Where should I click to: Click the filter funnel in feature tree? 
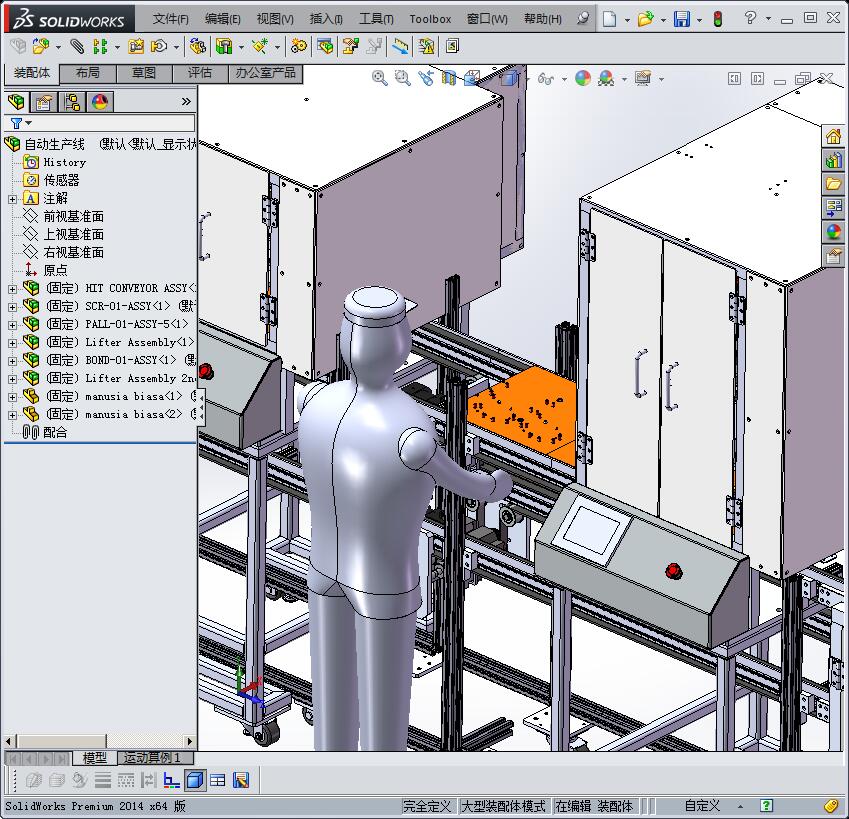16,123
